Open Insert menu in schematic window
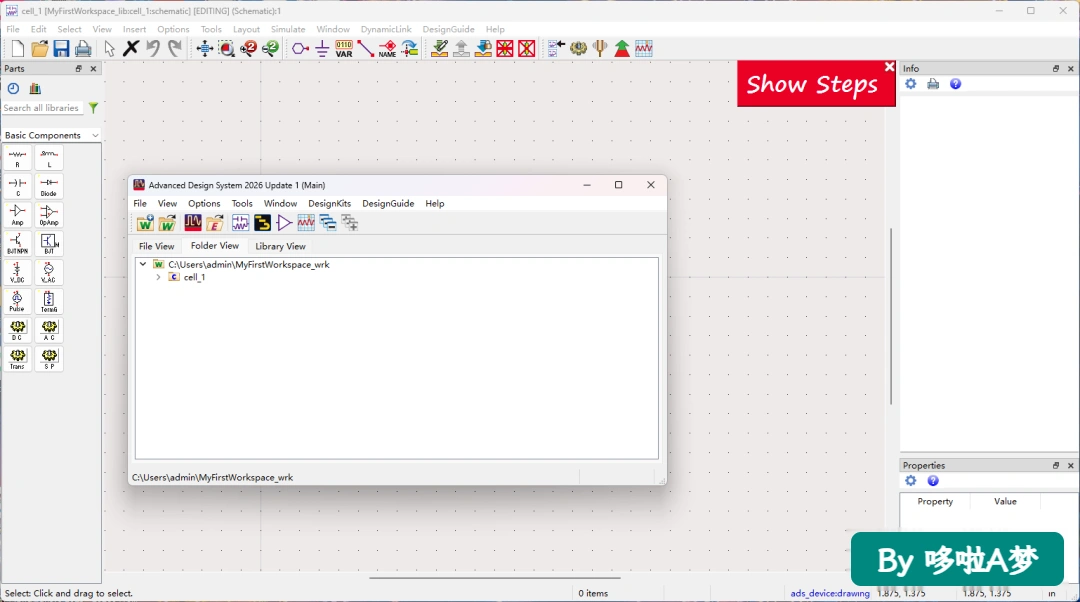Viewport: 1080px width, 602px height. click(x=134, y=29)
